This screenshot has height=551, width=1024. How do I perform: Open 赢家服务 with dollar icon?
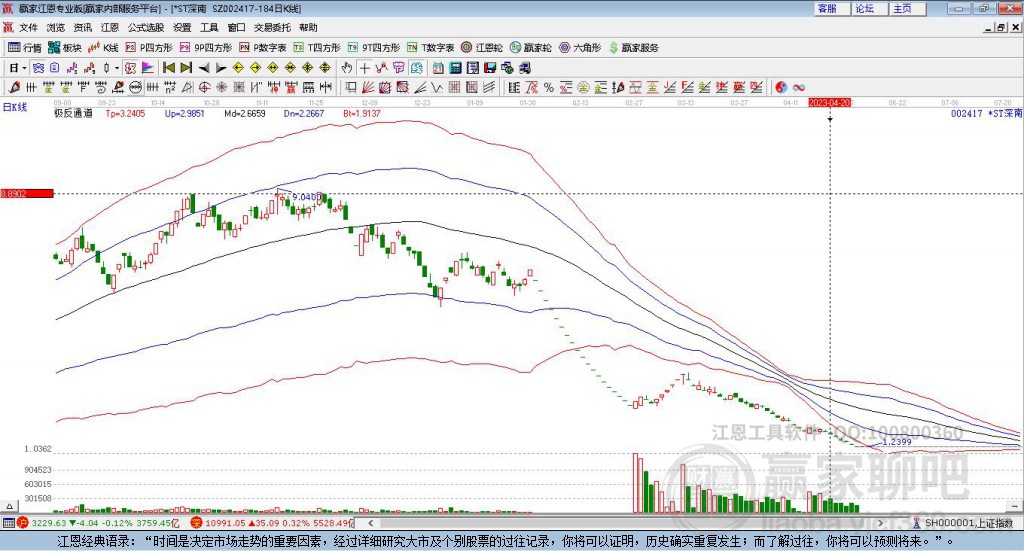tap(634, 48)
